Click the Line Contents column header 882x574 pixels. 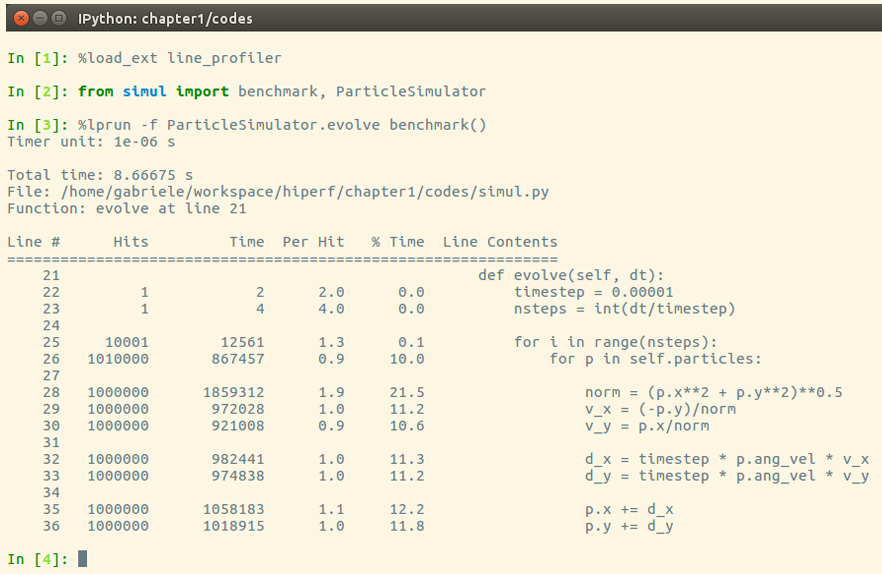[x=500, y=242]
